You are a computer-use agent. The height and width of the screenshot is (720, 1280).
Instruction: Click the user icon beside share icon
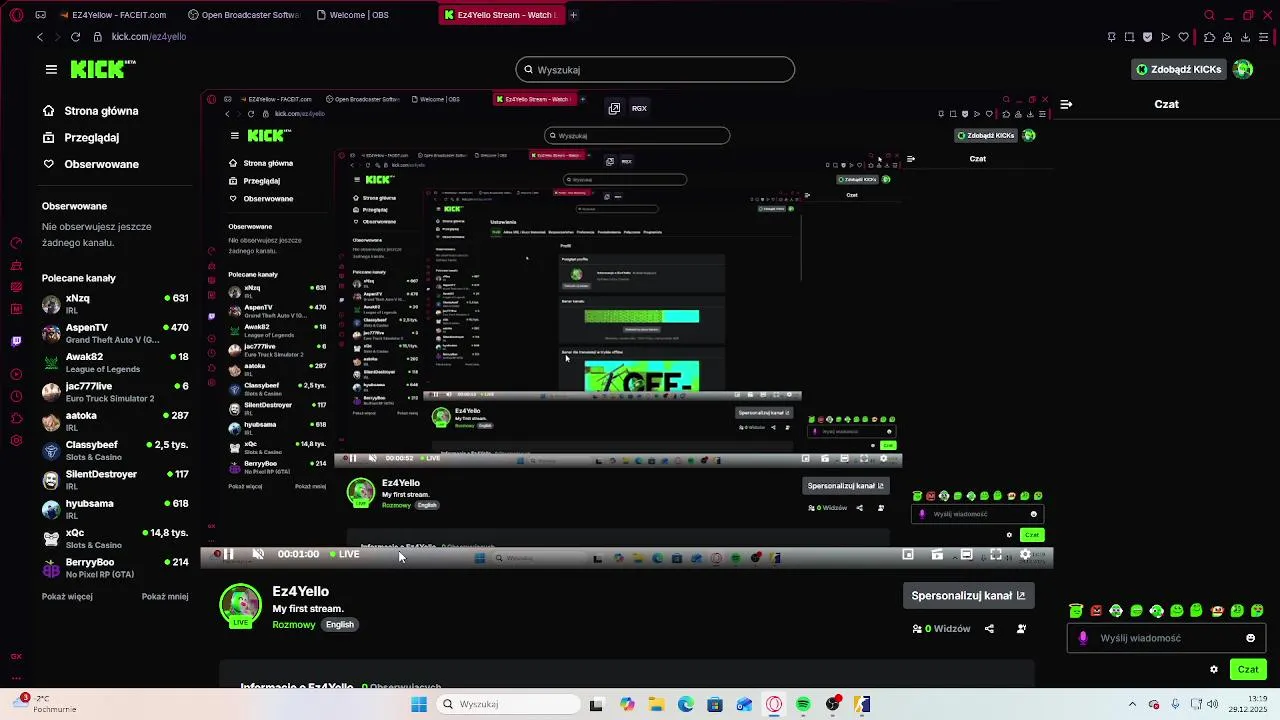click(1021, 629)
